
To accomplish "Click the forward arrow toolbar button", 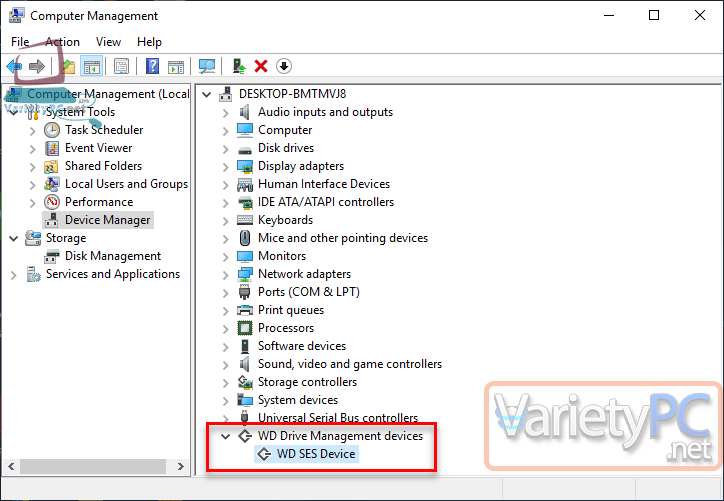I will tap(36, 66).
